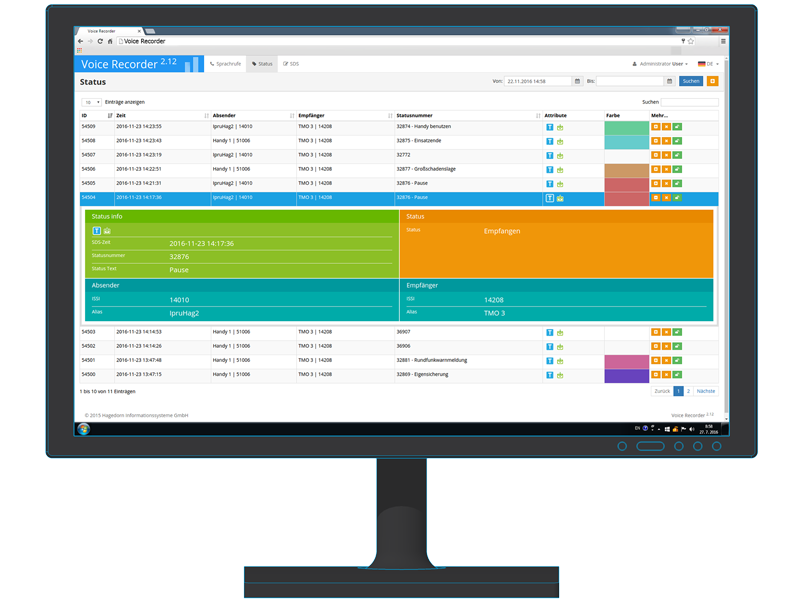The width and height of the screenshot is (800, 604).
Task: Click into the table Suchen filter field
Action: [x=689, y=102]
